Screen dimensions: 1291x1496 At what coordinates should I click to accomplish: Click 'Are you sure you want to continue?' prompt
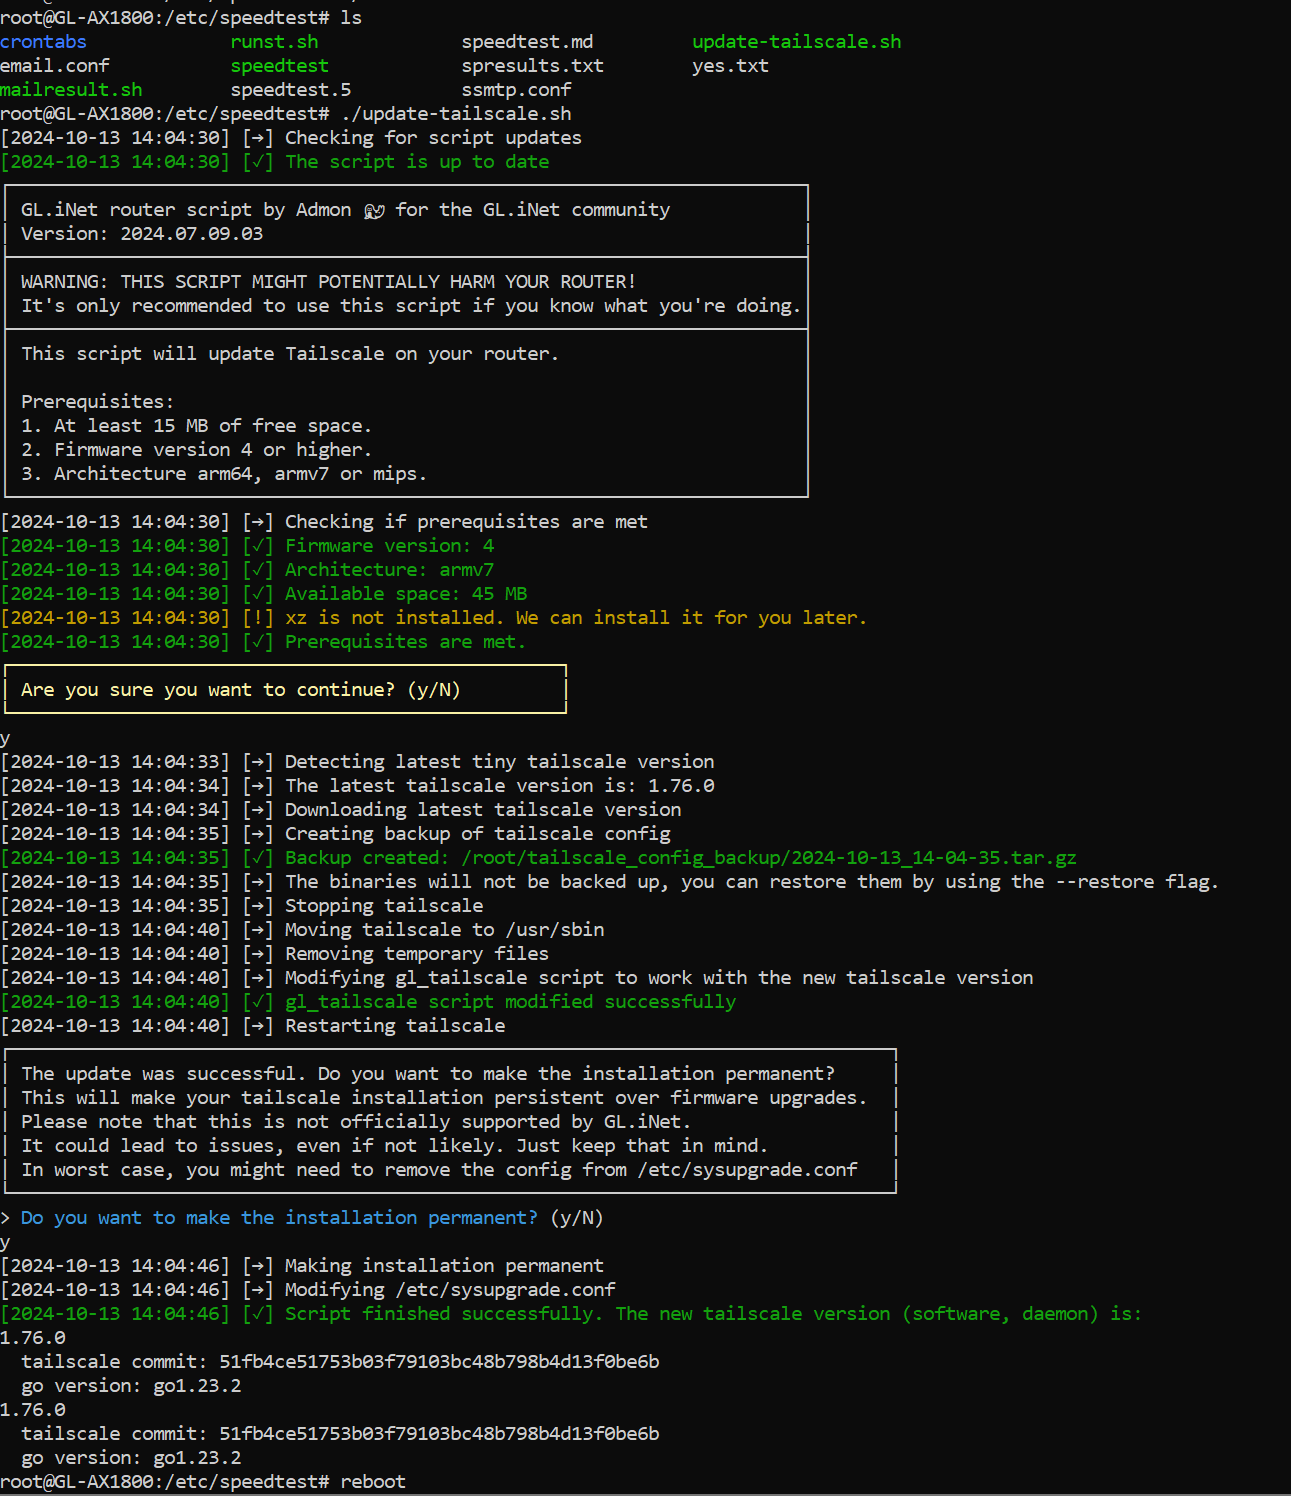[241, 690]
